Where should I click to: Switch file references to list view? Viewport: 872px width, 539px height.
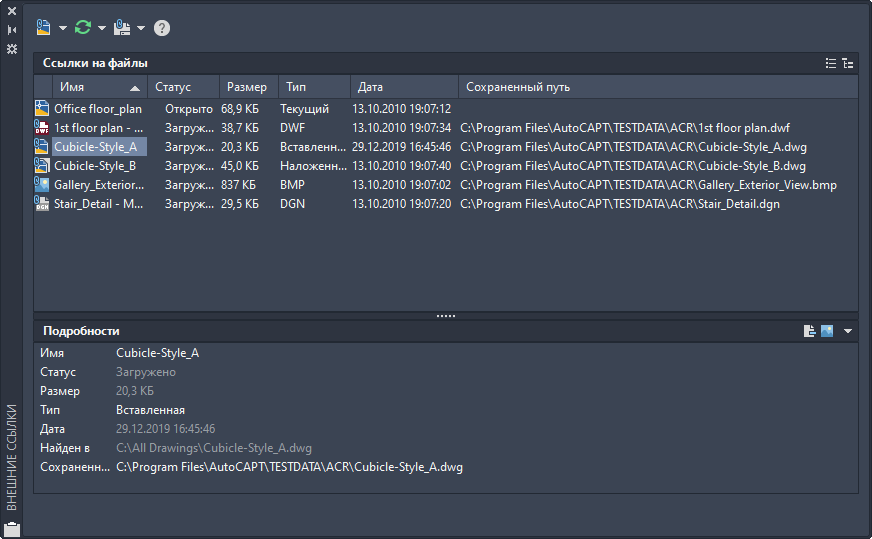click(x=830, y=63)
